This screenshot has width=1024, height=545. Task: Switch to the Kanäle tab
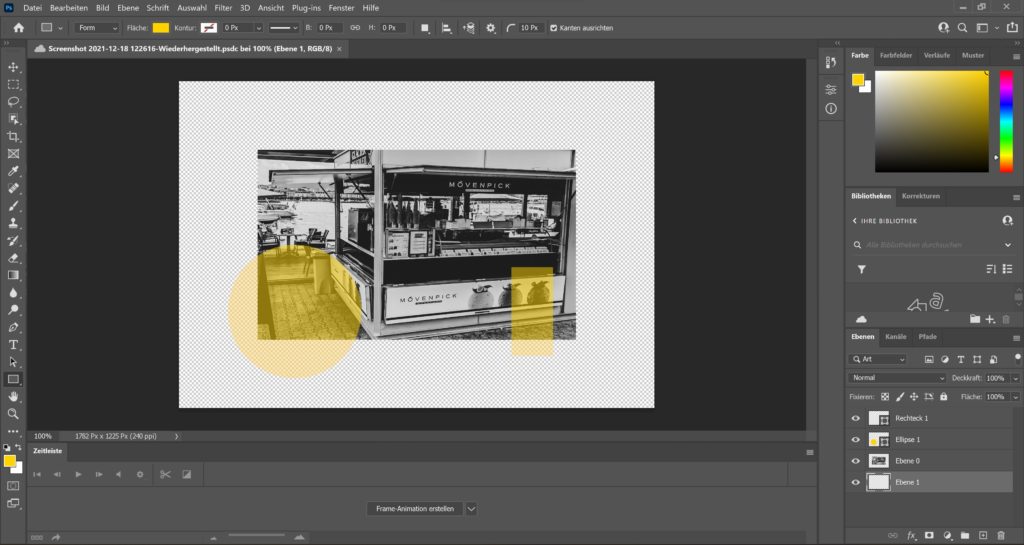pyautogui.click(x=895, y=337)
